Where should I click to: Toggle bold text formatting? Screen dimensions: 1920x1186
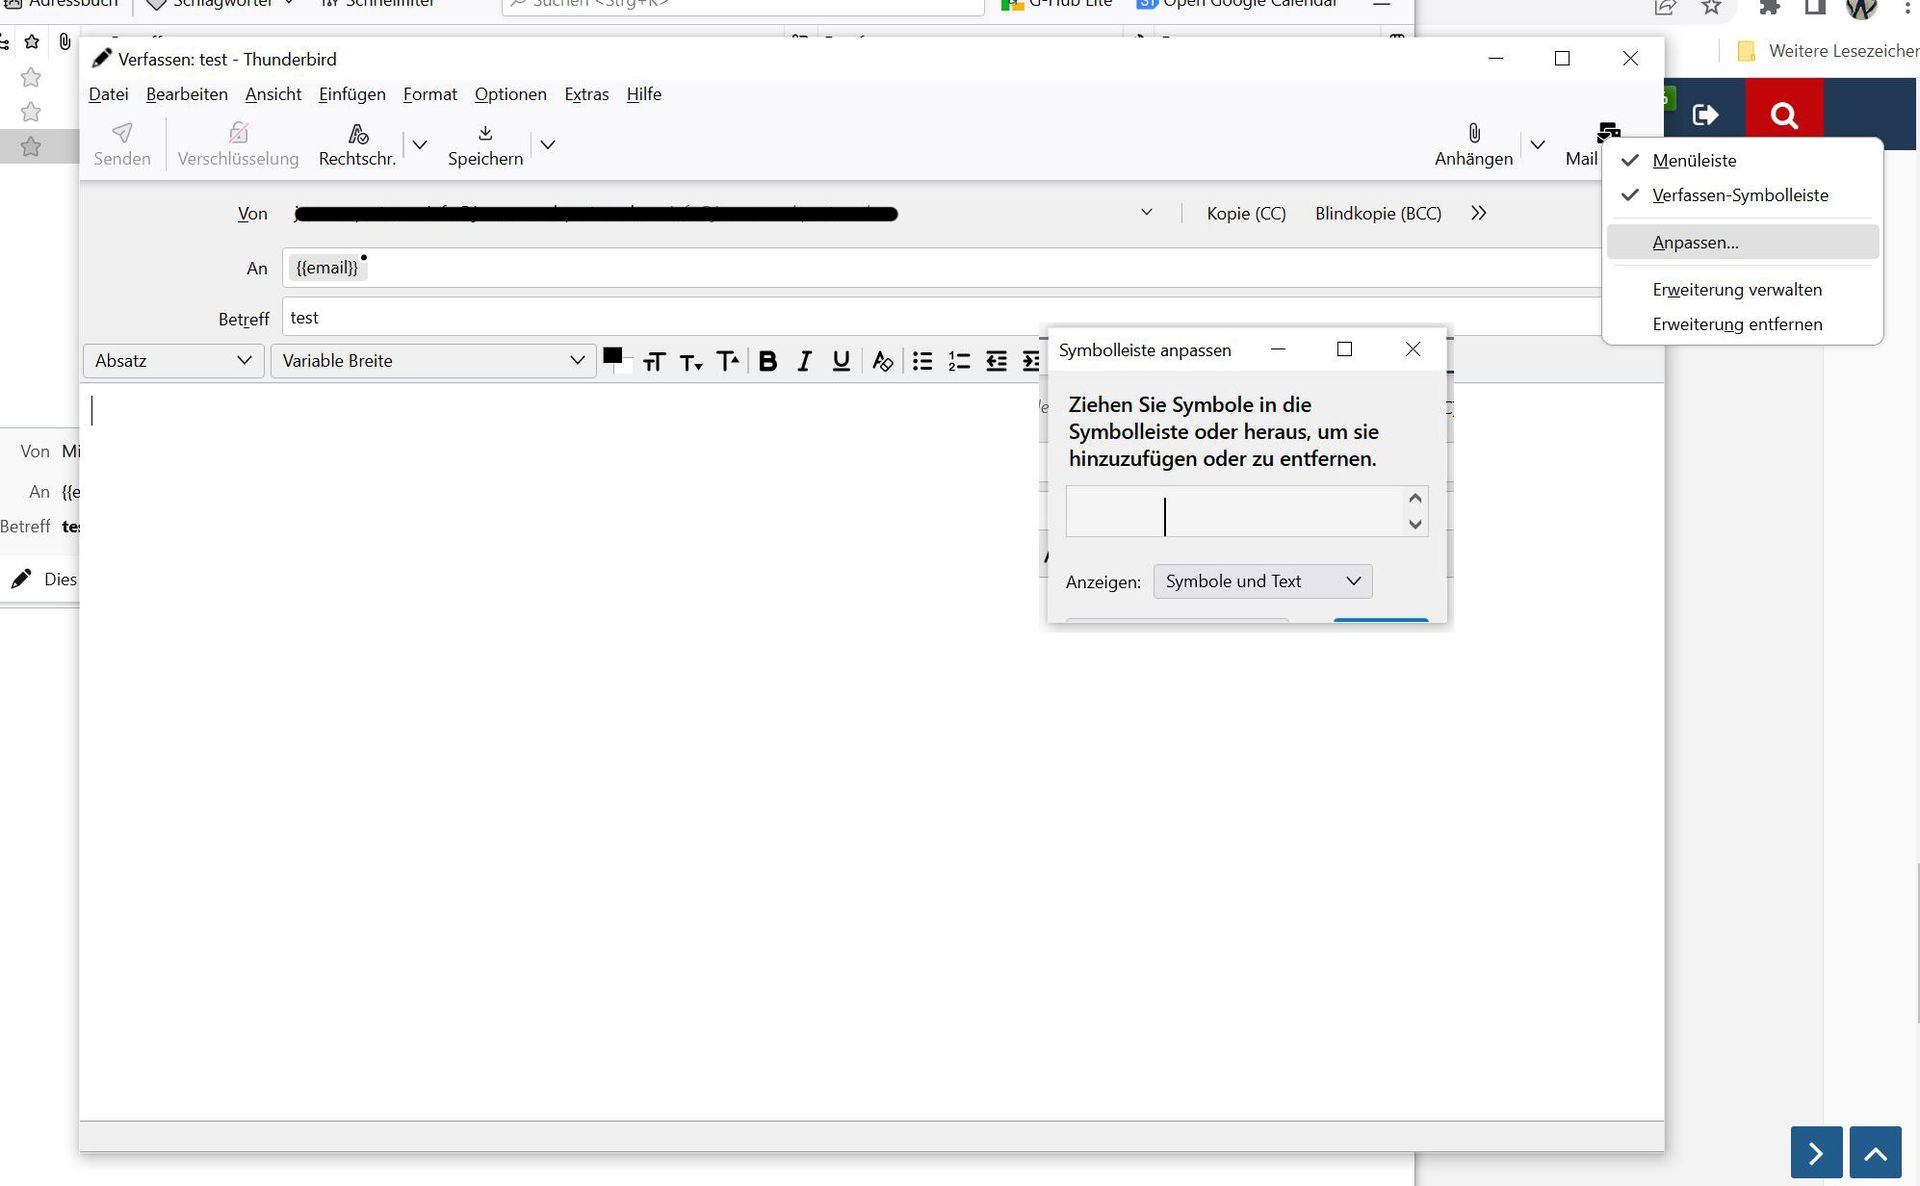coord(767,361)
